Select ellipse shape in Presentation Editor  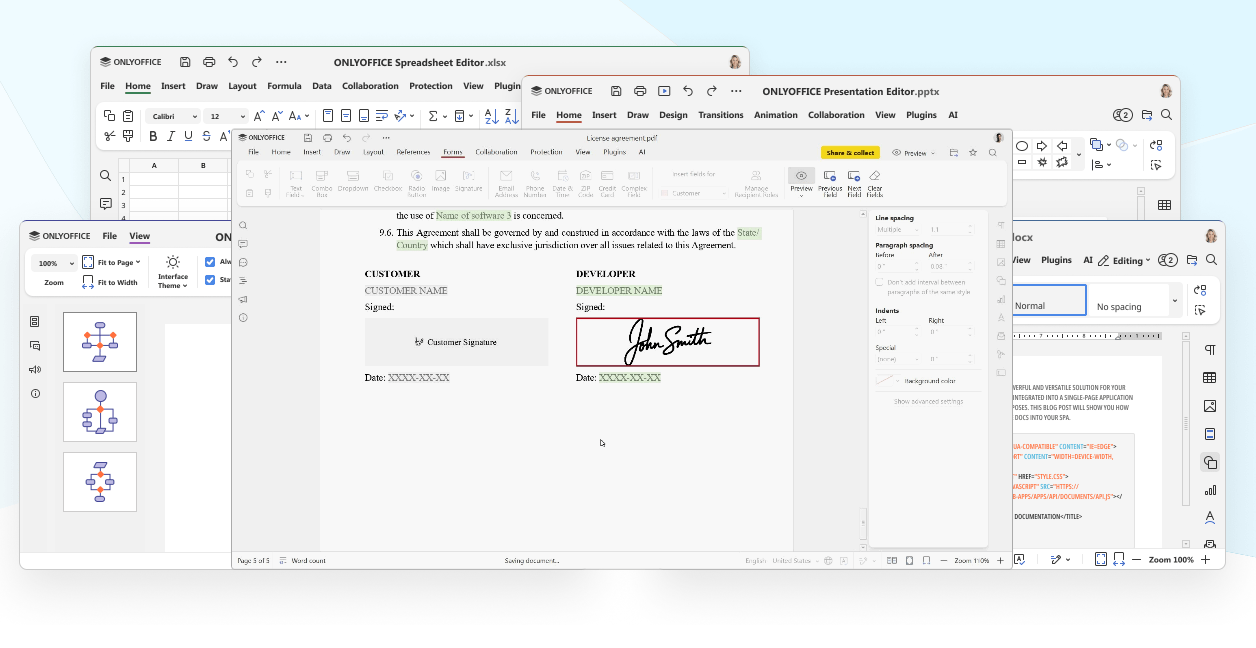pos(1022,146)
